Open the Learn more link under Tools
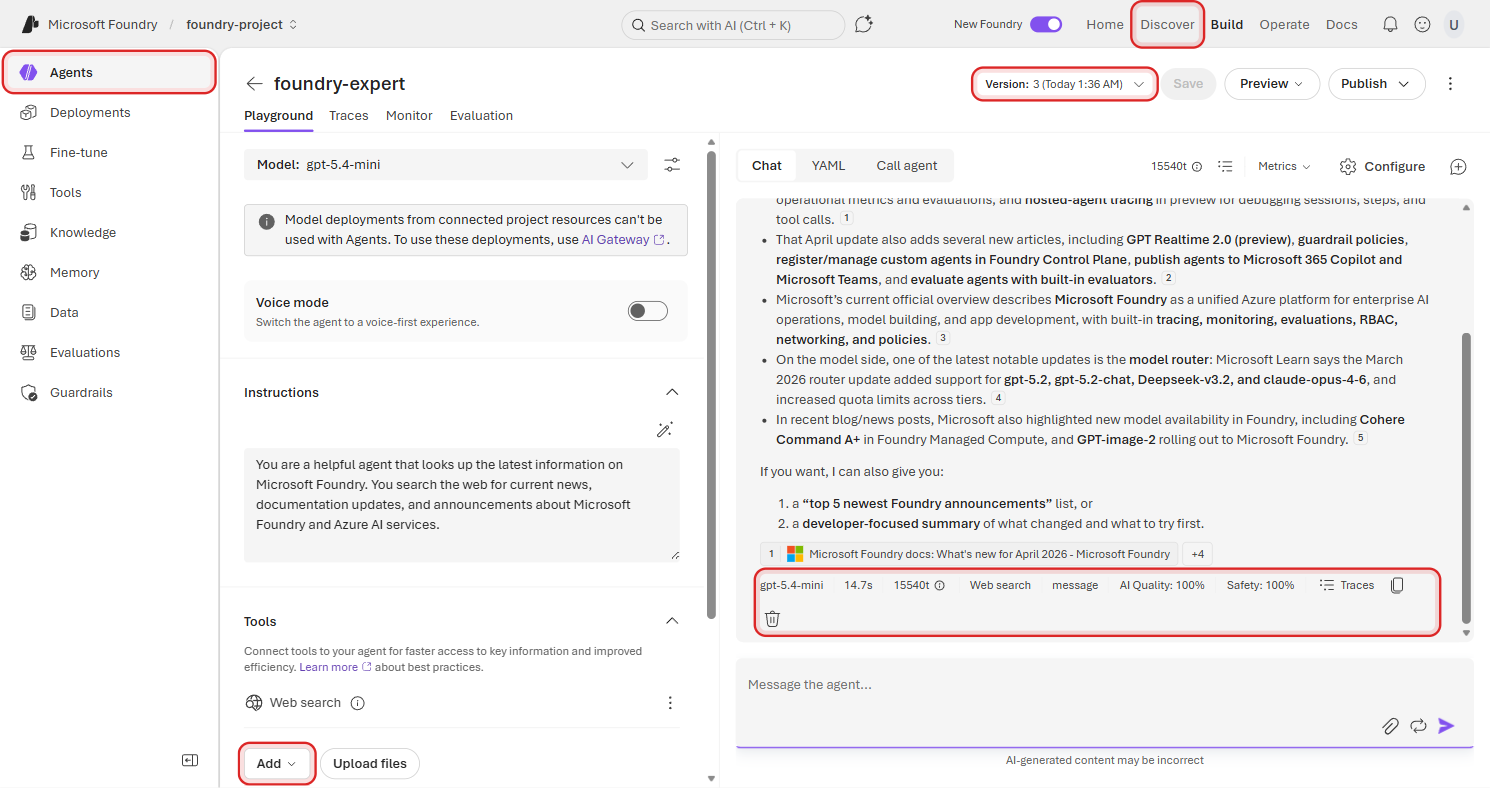The height and width of the screenshot is (788, 1490). point(335,667)
